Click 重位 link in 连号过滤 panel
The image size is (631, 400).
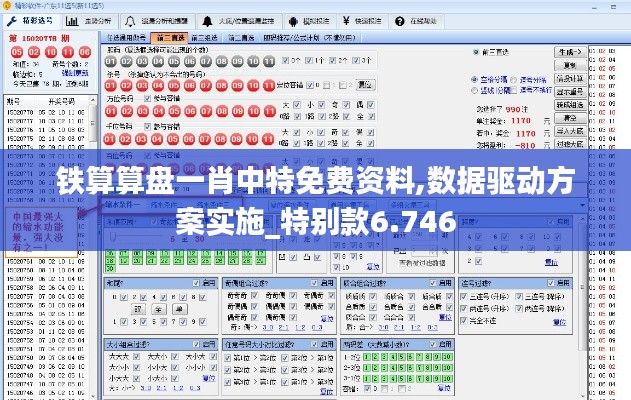click(559, 322)
